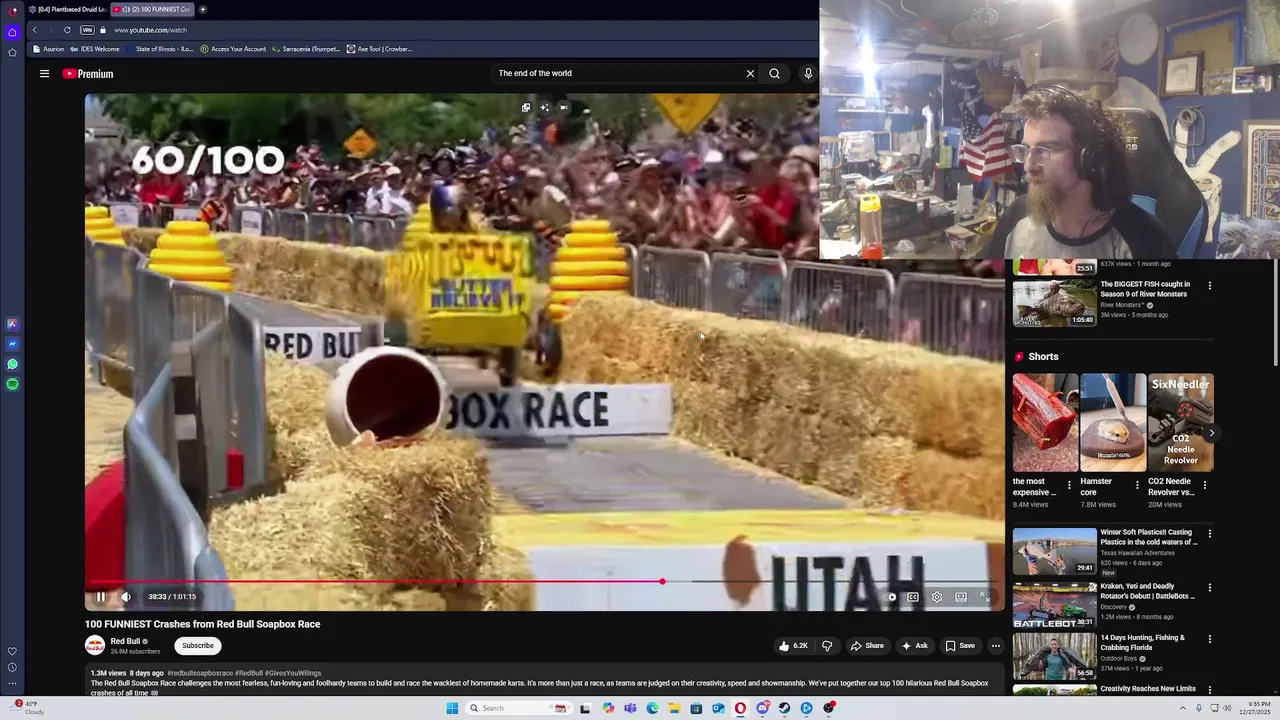Open Red Bull channel name link

pos(125,641)
